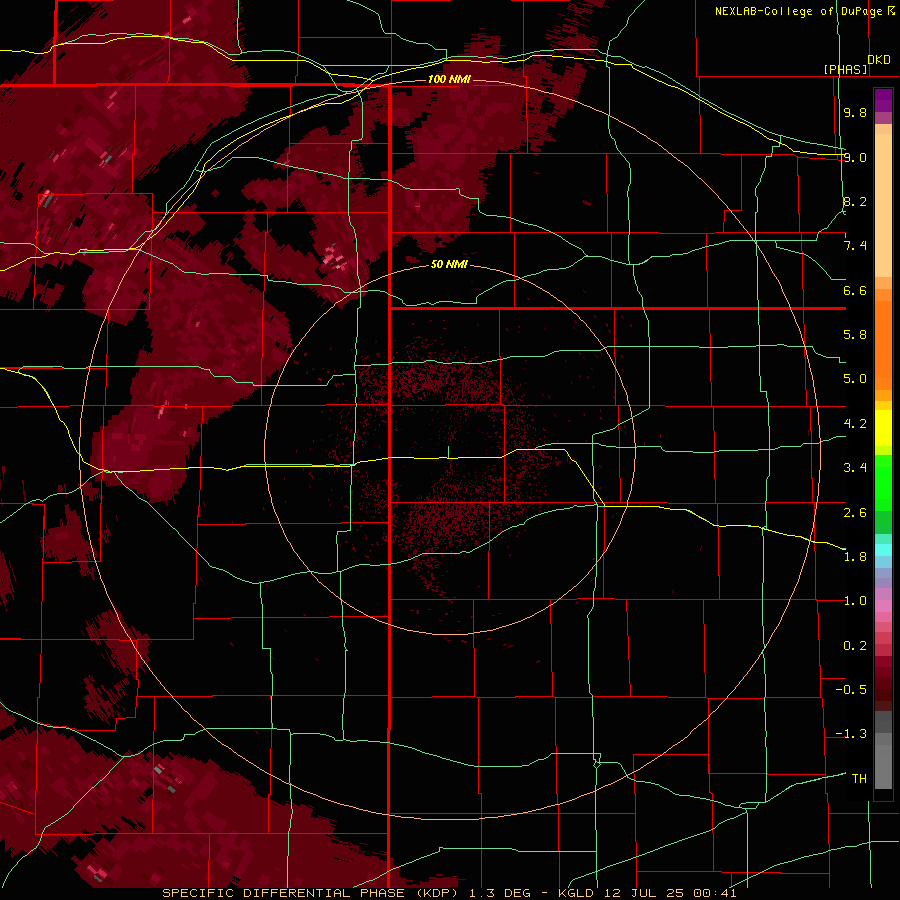Viewport: 900px width, 900px height.
Task: Click the 0.2 scale value
Action: [x=855, y=646]
